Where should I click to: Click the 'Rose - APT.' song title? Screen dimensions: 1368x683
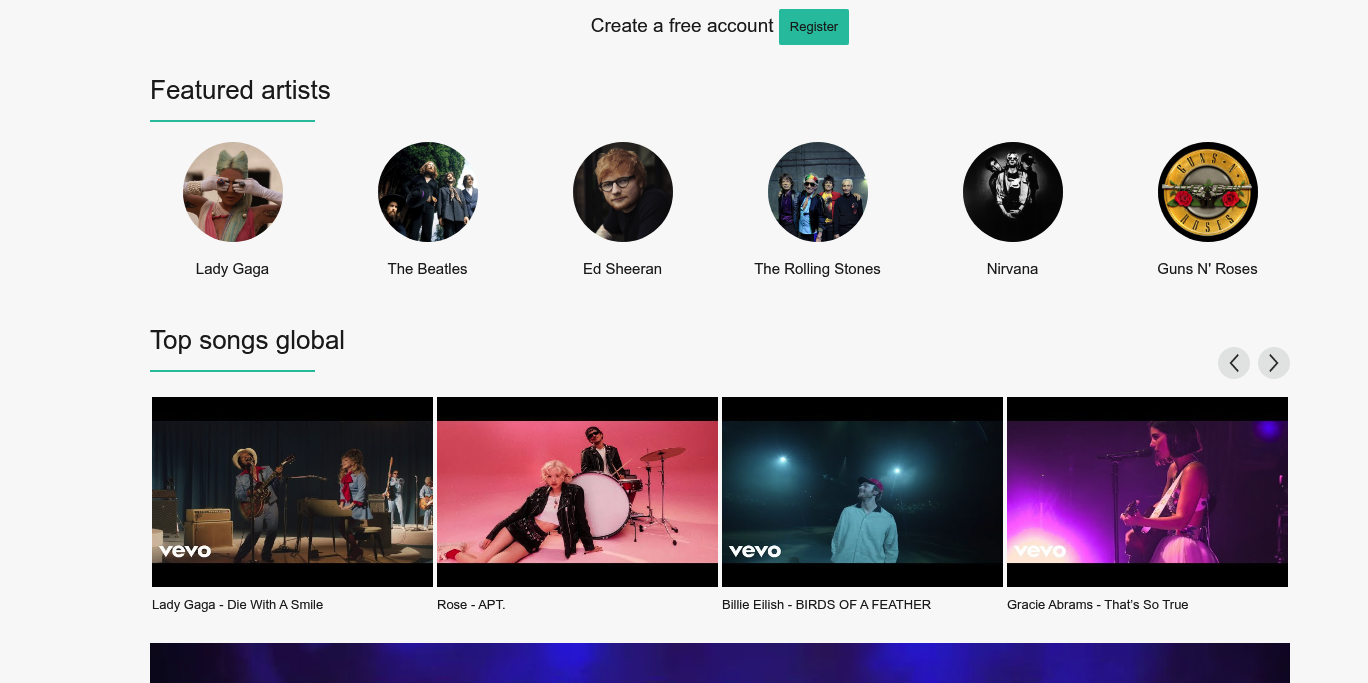(x=471, y=605)
